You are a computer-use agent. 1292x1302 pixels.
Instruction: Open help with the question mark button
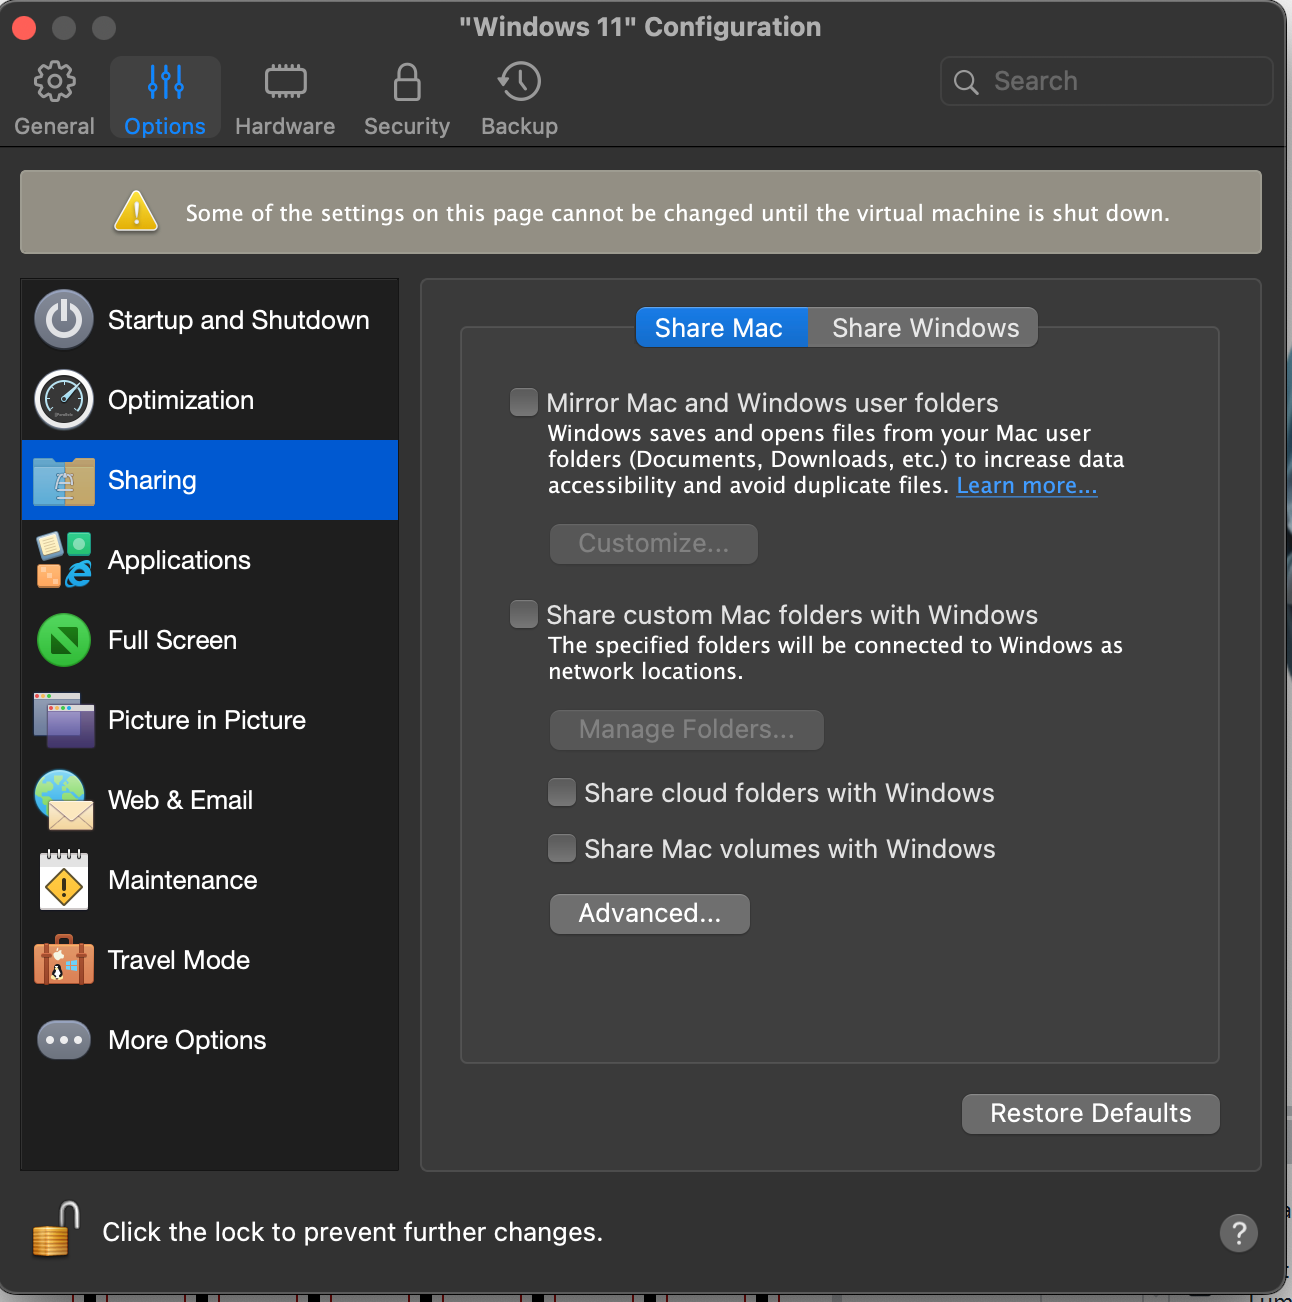pos(1239,1233)
